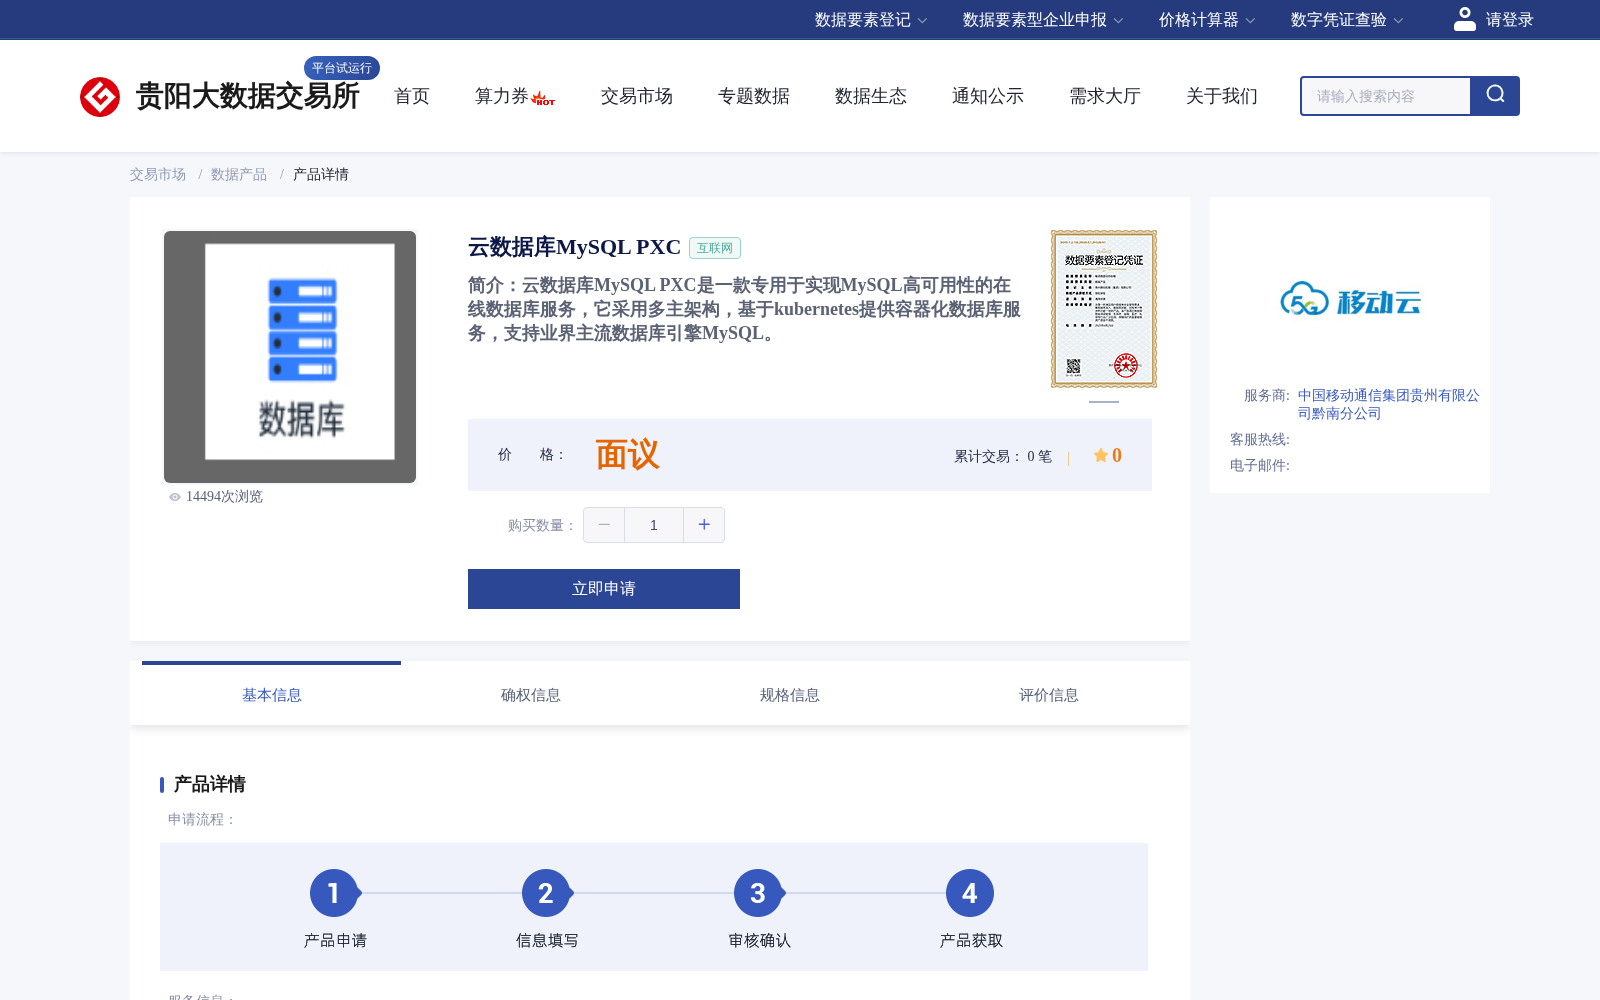Click step 2 circle 信息填写

(x=546, y=893)
